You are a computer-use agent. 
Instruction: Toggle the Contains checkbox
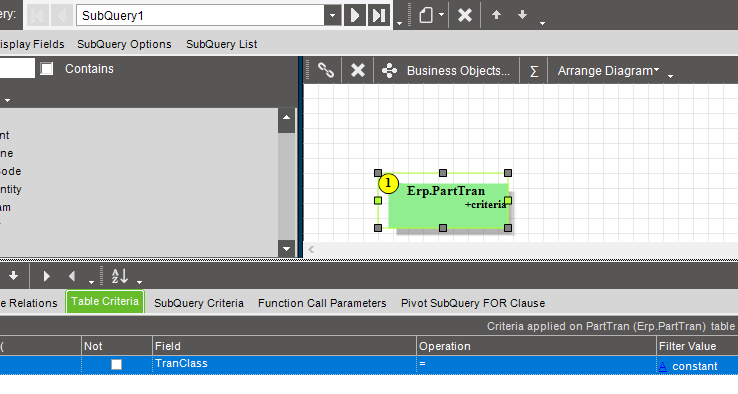(x=47, y=69)
